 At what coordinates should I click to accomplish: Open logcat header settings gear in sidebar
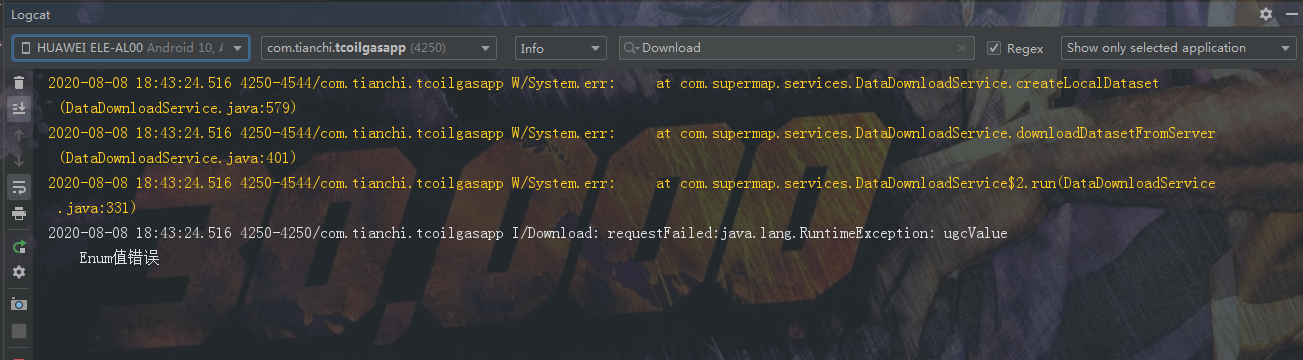click(19, 272)
